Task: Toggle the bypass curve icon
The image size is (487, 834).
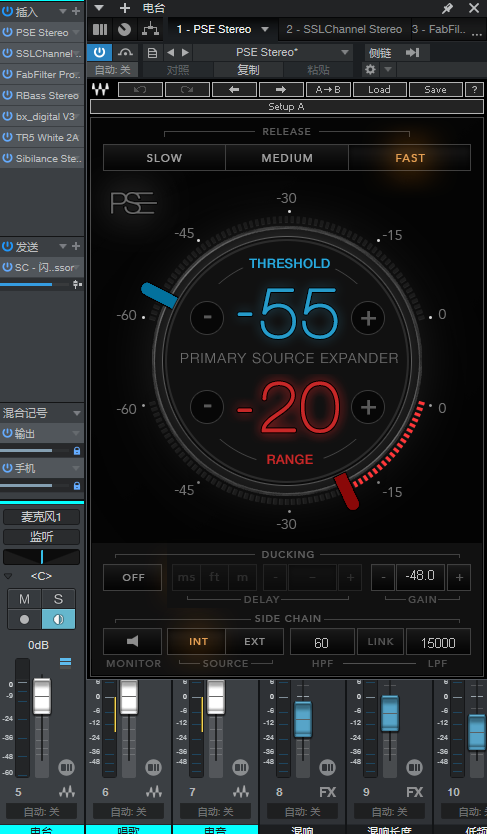Action: (x=125, y=53)
